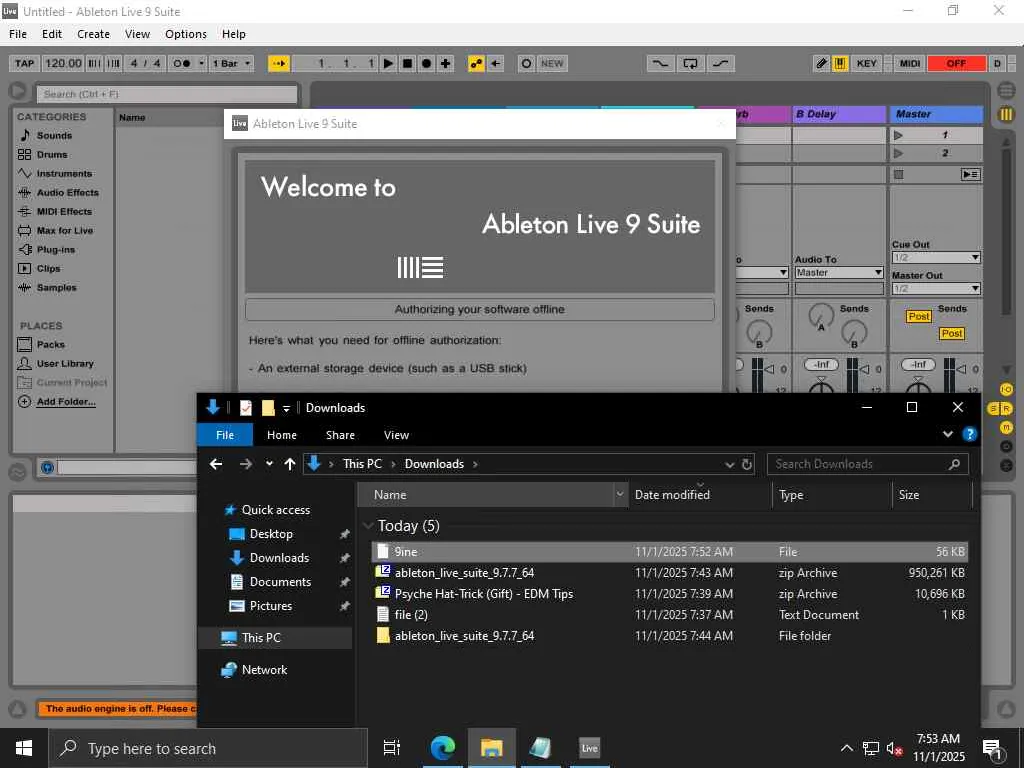Viewport: 1024px width, 768px height.
Task: Toggle the MIDI map mode switch
Action: [910, 63]
